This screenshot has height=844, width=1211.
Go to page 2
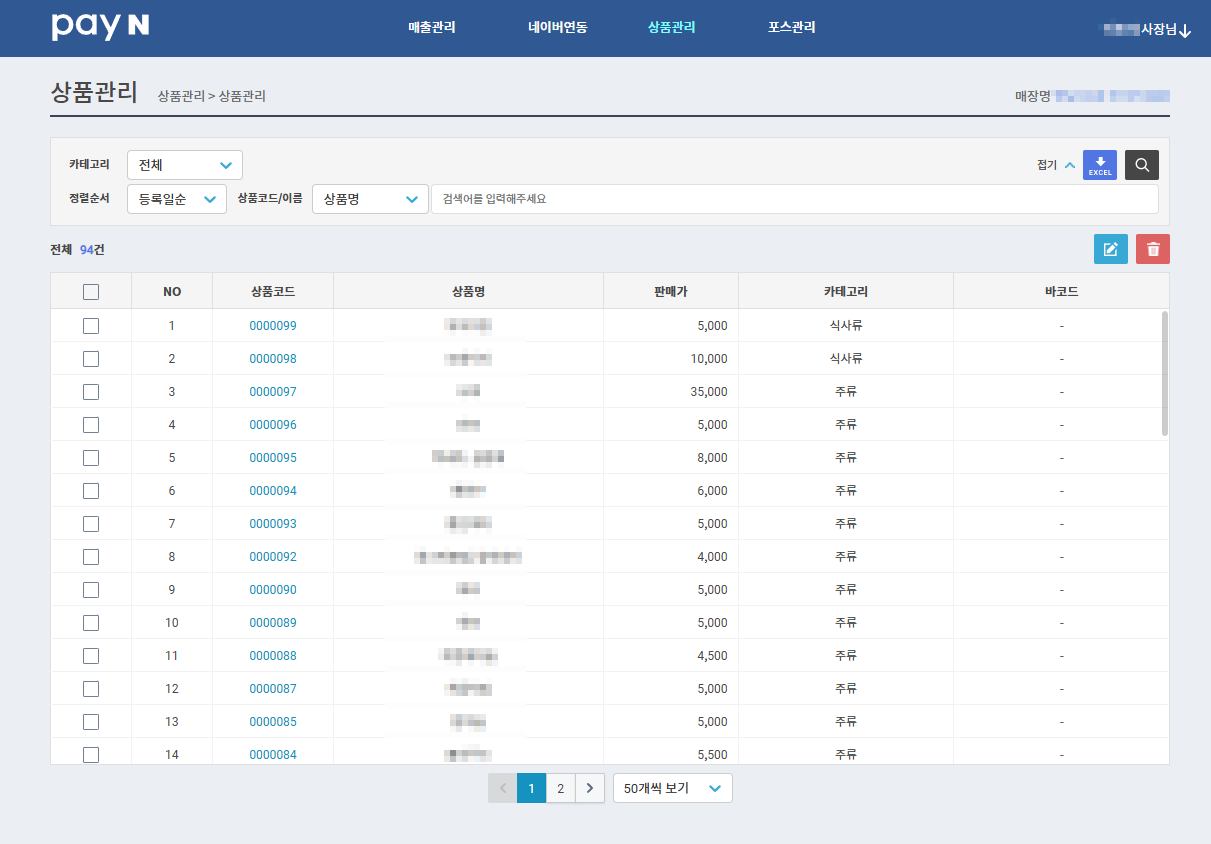pyautogui.click(x=561, y=788)
